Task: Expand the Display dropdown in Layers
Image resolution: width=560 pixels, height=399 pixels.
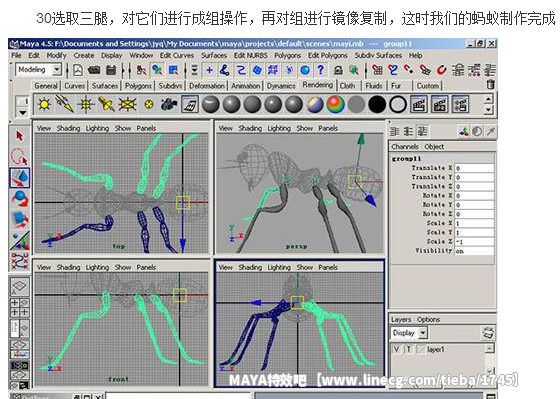Action: (423, 333)
